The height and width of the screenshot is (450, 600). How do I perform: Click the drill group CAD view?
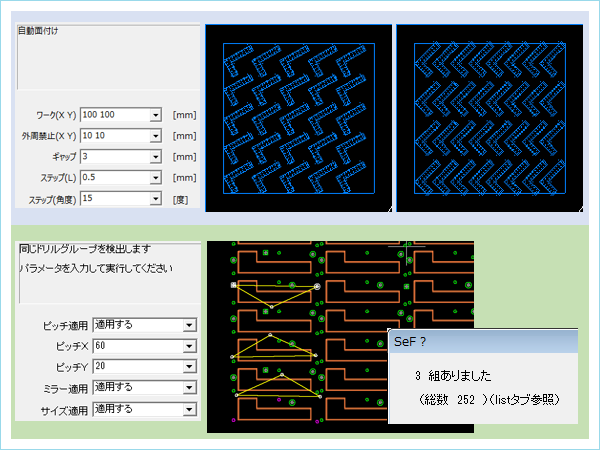click(x=296, y=337)
